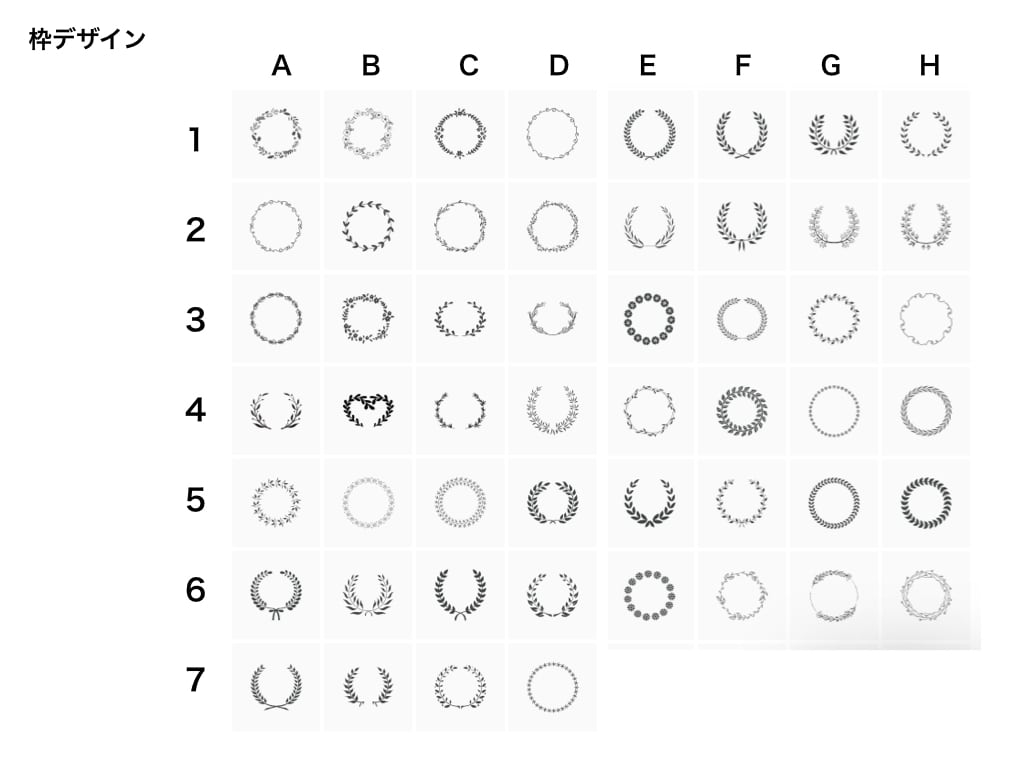Select the dark laurel wreath D5
Image resolution: width=1024 pixels, height=768 pixels.
pos(552,503)
